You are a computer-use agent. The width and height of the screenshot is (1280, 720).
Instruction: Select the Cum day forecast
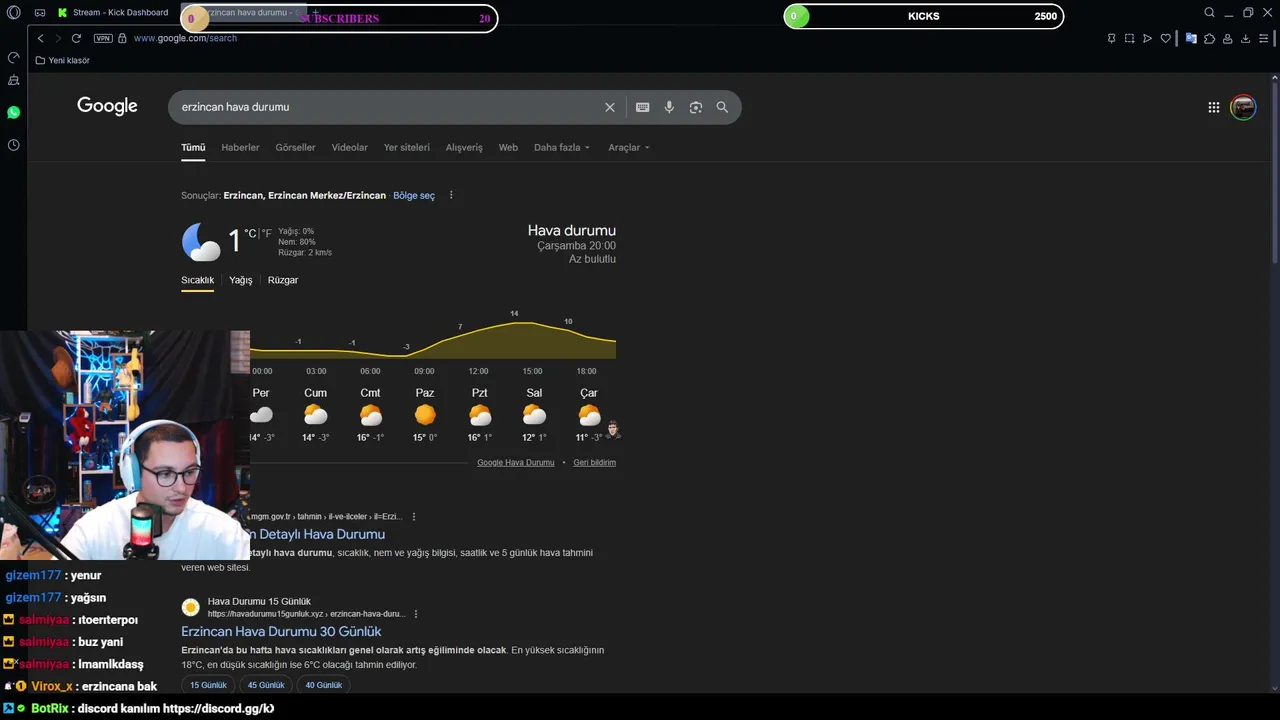click(315, 415)
